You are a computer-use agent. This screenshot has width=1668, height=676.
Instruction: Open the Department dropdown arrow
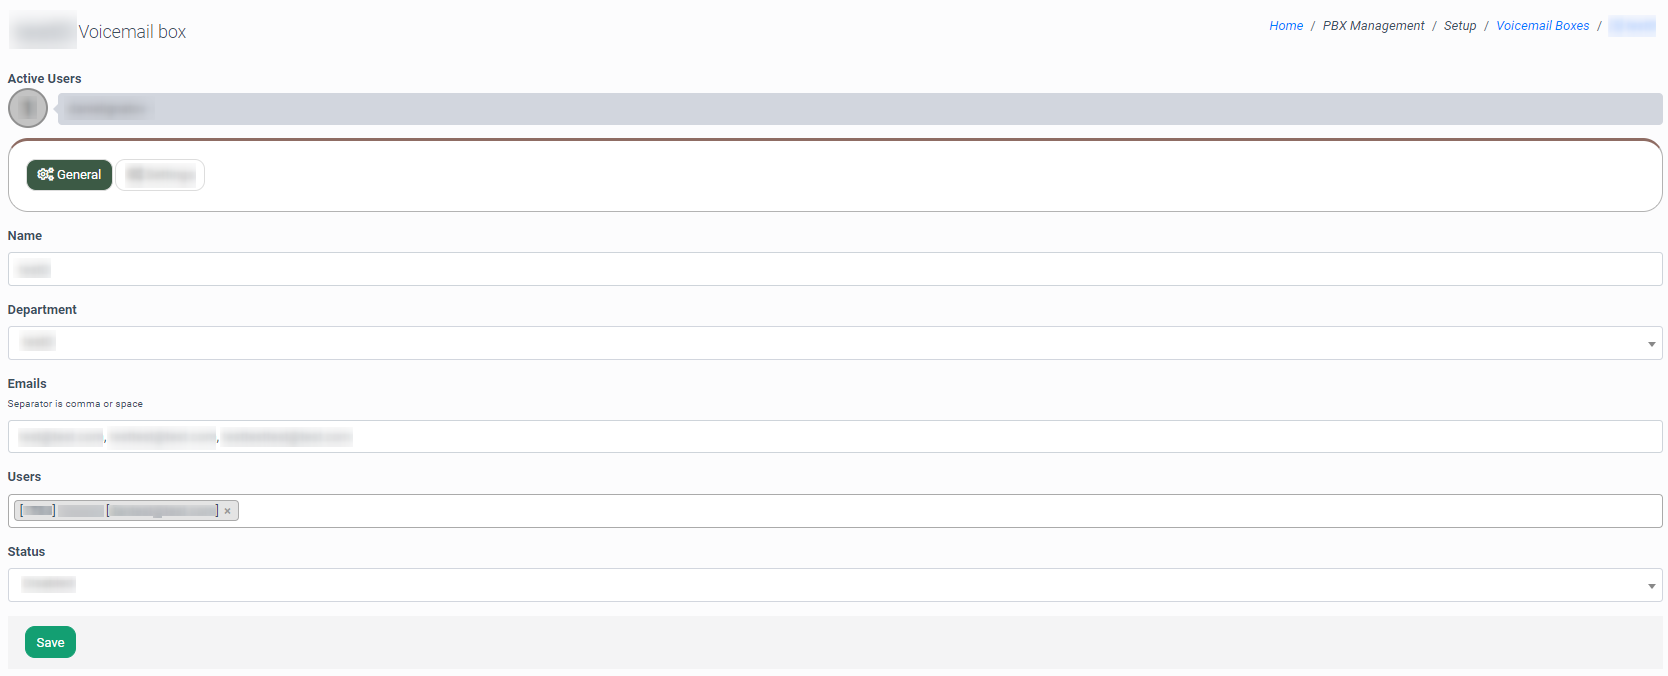click(1651, 344)
